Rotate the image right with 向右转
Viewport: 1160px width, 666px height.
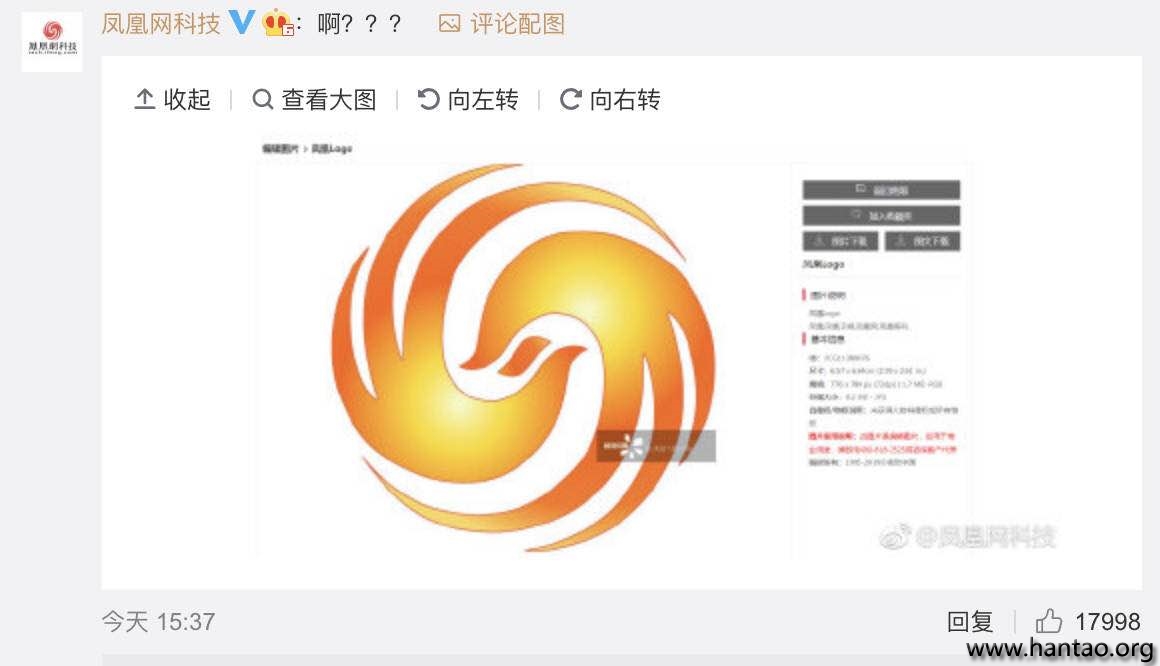coord(610,99)
